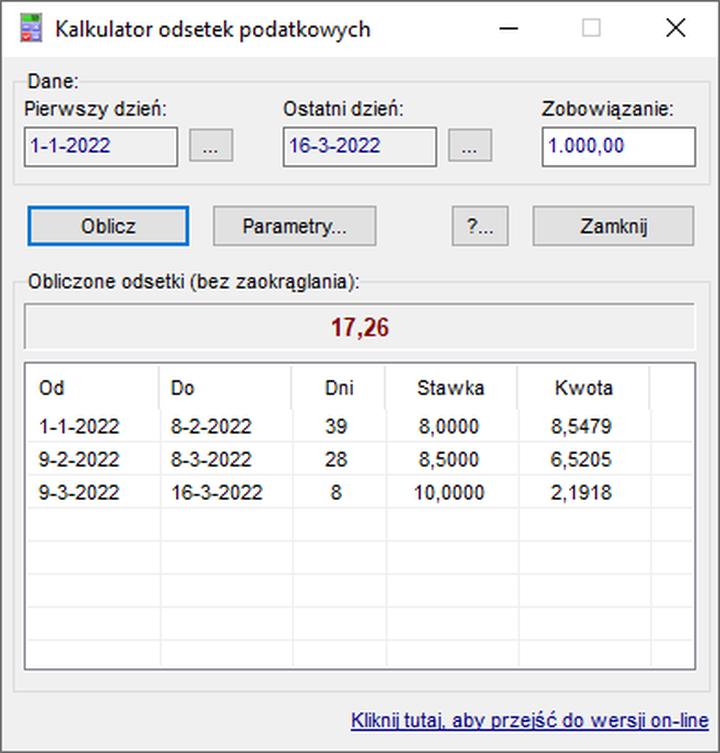Follow the on-line version link

529,720
